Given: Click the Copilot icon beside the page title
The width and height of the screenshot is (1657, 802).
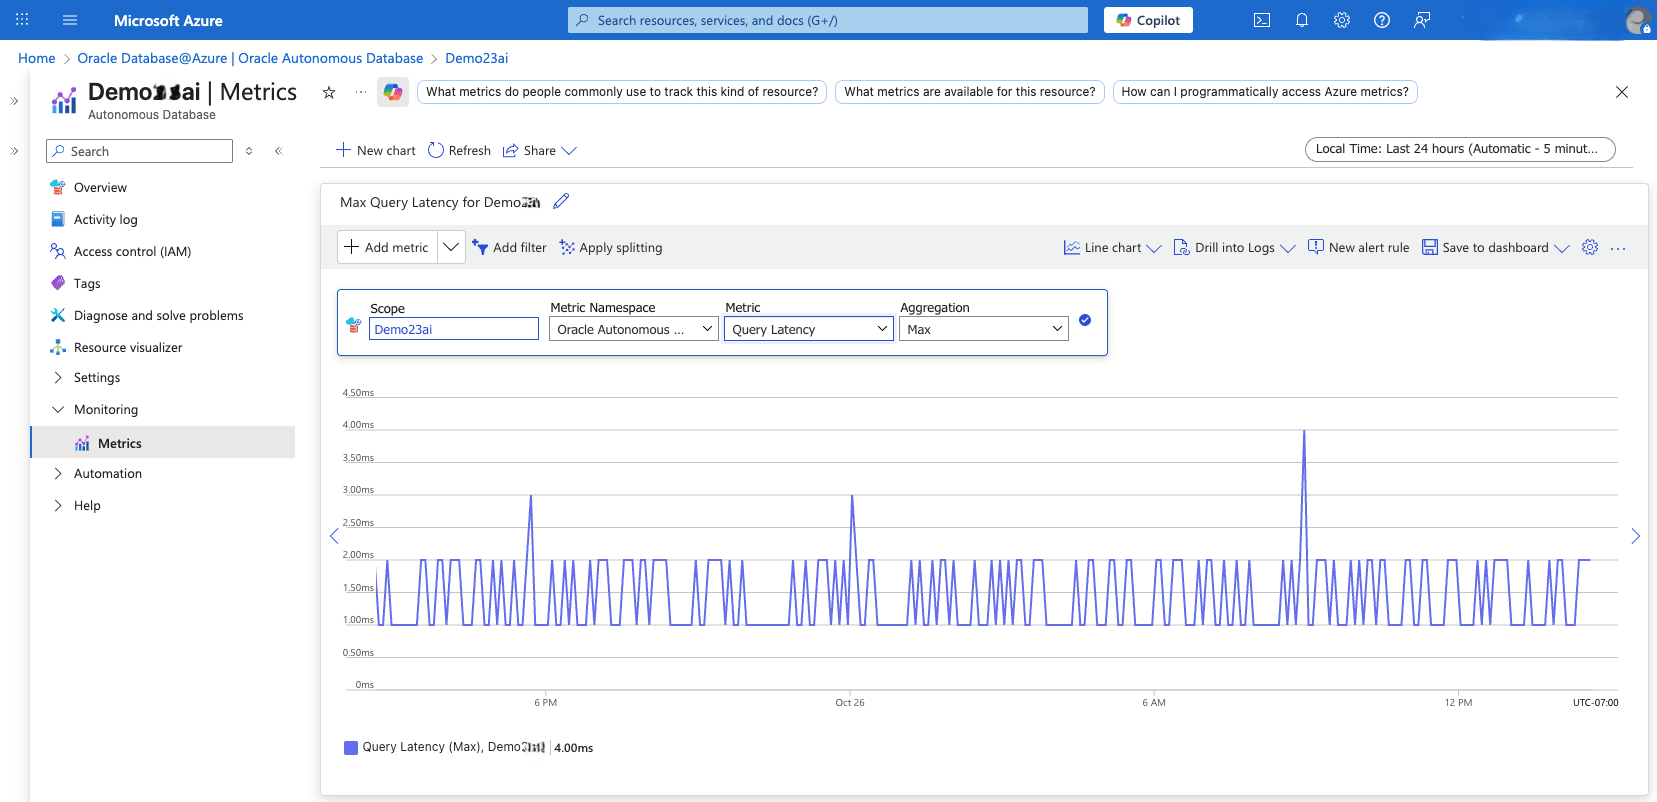Looking at the screenshot, I should (x=393, y=92).
